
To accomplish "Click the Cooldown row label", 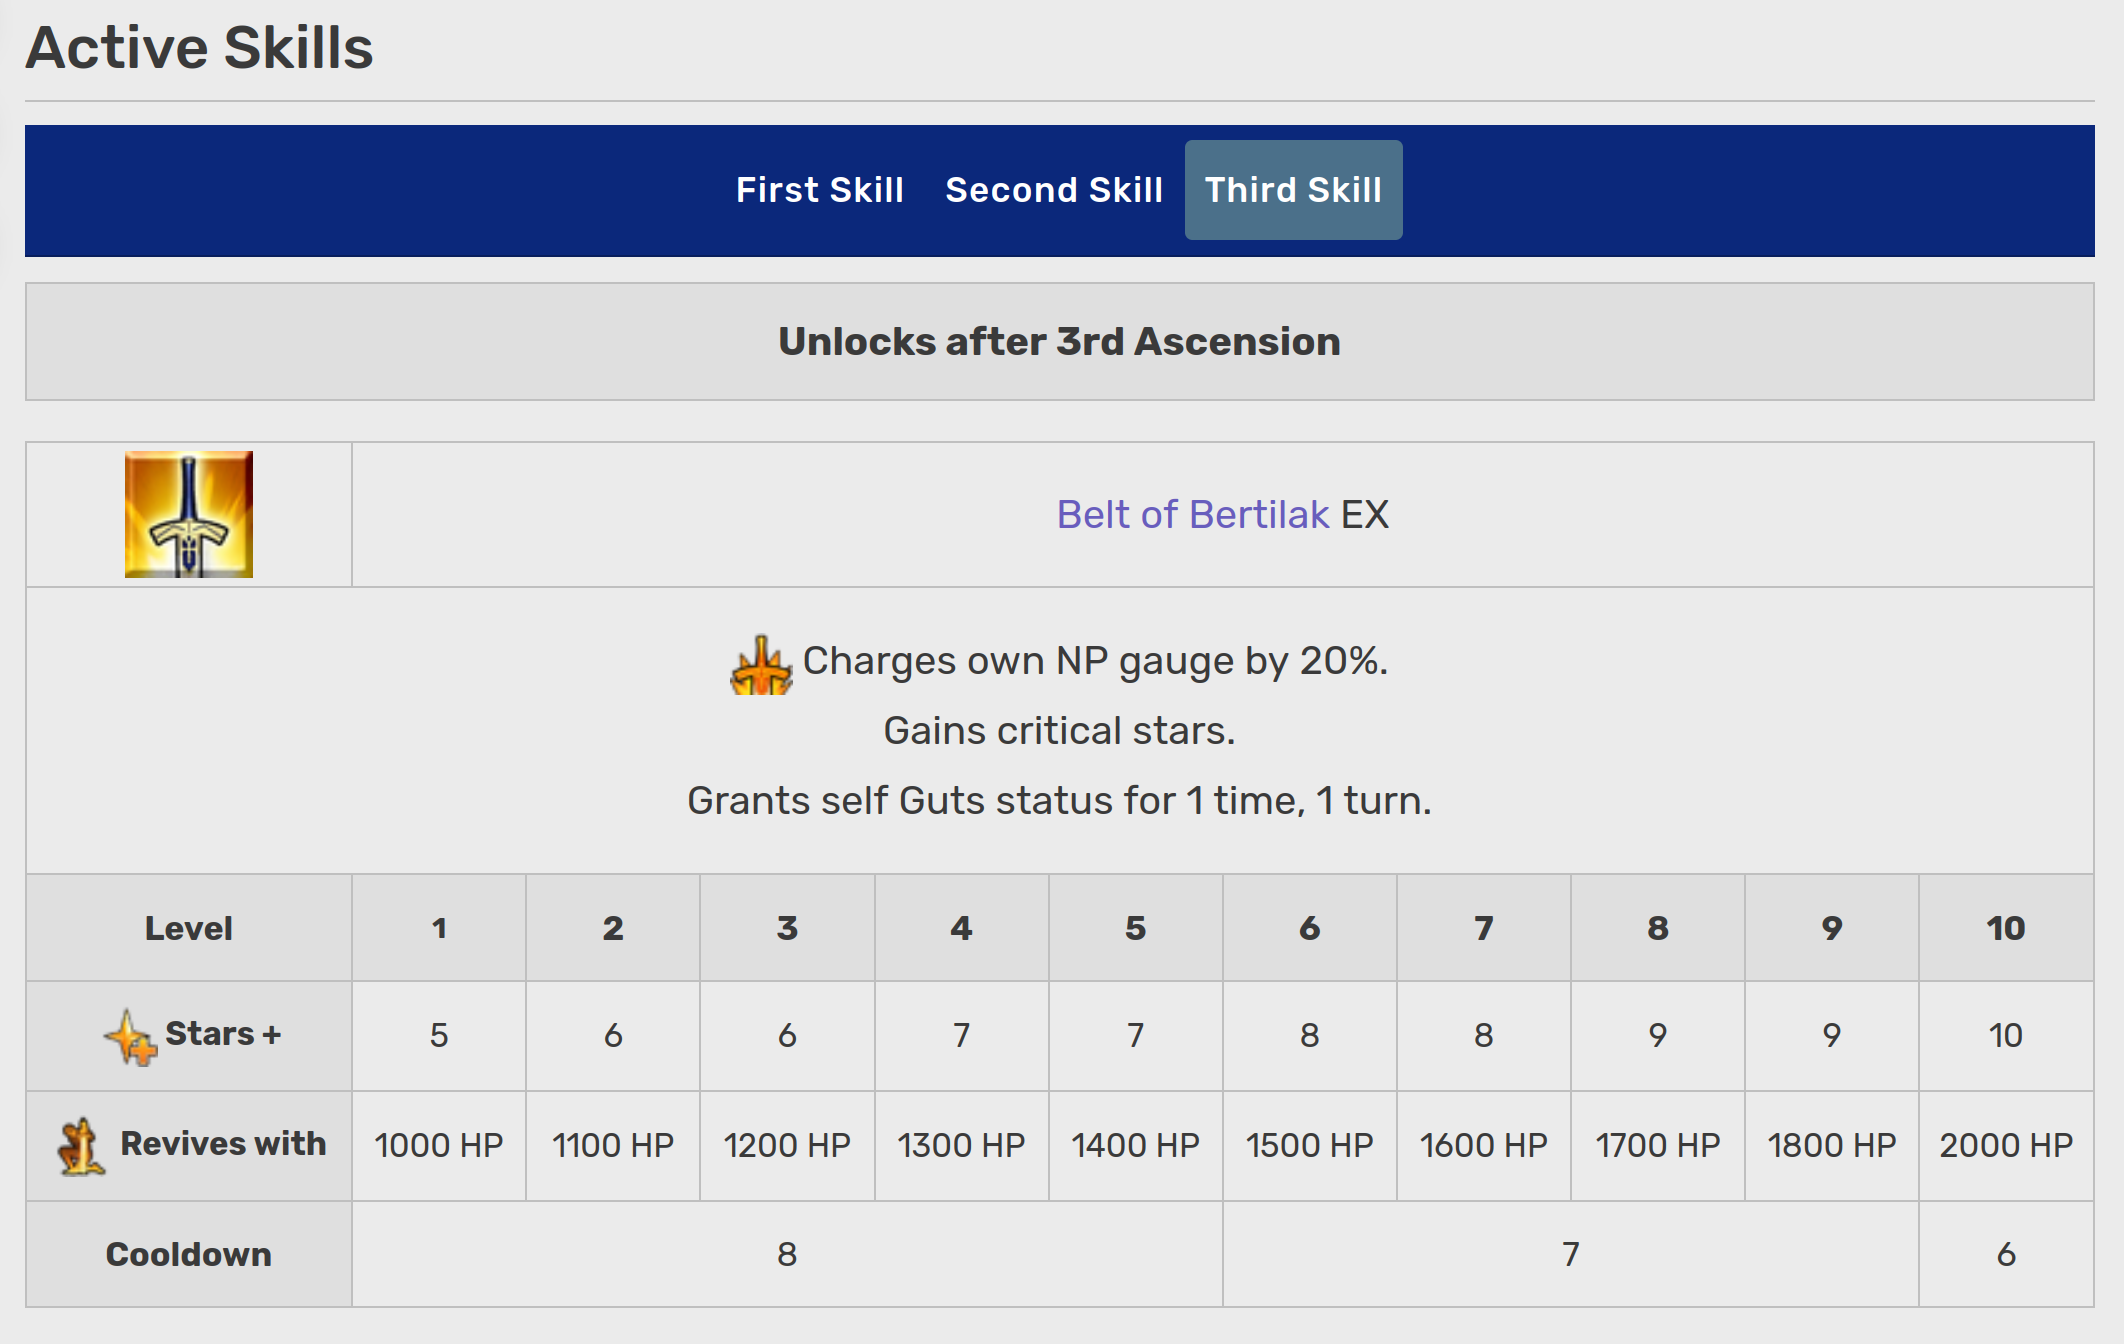I will click(189, 1254).
